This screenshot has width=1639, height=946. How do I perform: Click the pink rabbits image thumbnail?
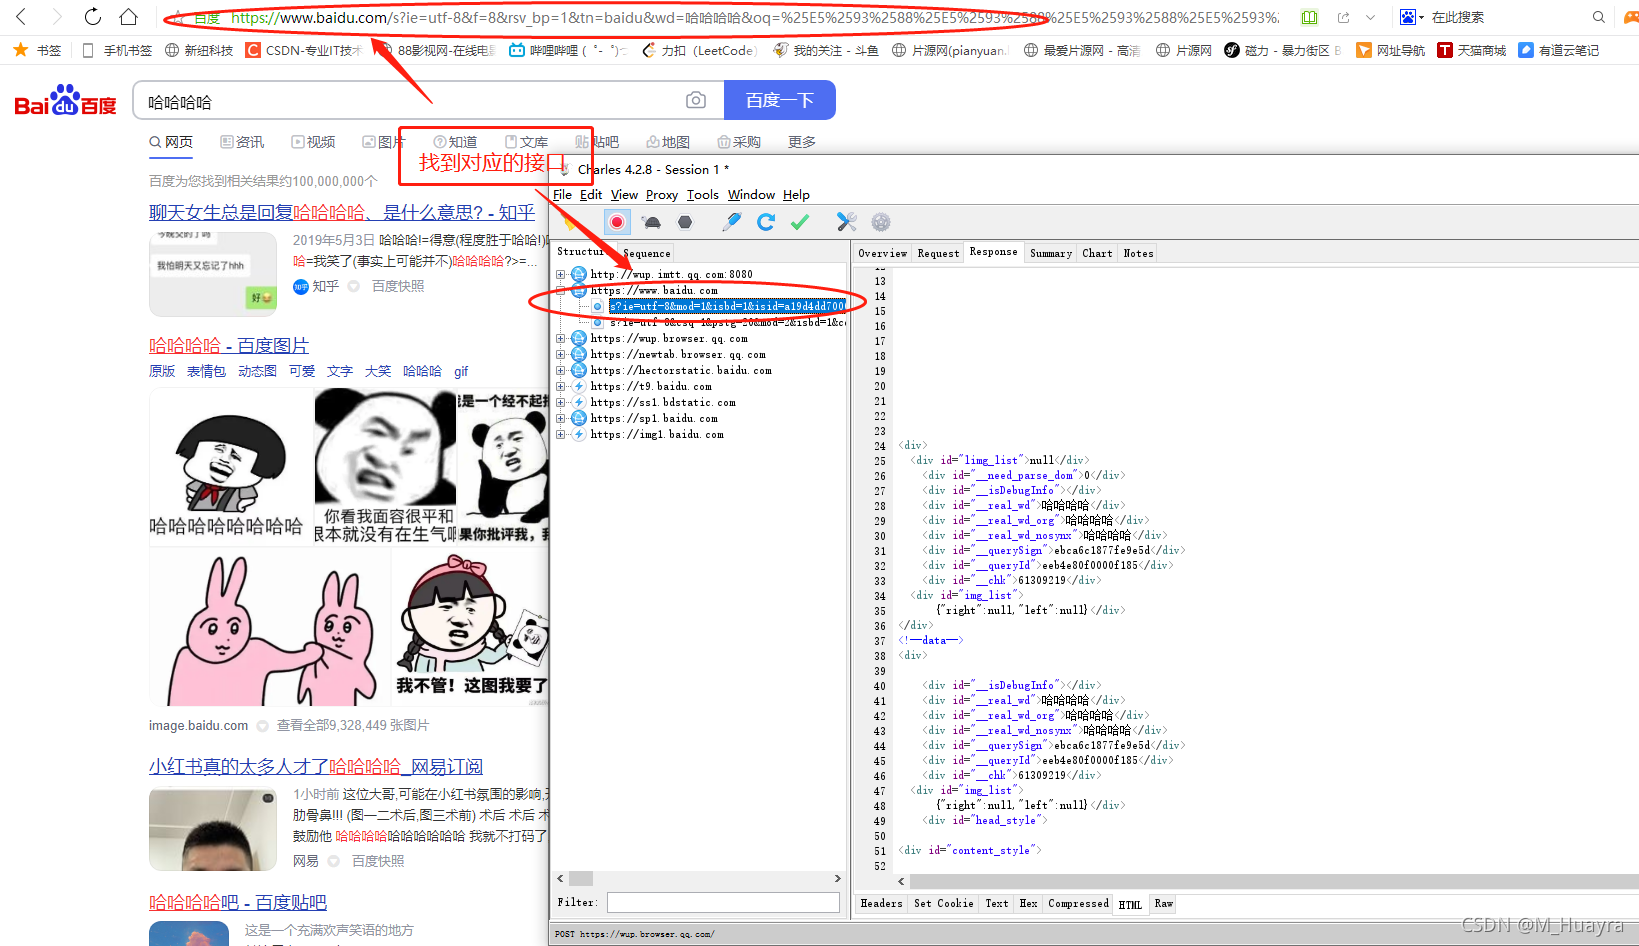point(270,627)
